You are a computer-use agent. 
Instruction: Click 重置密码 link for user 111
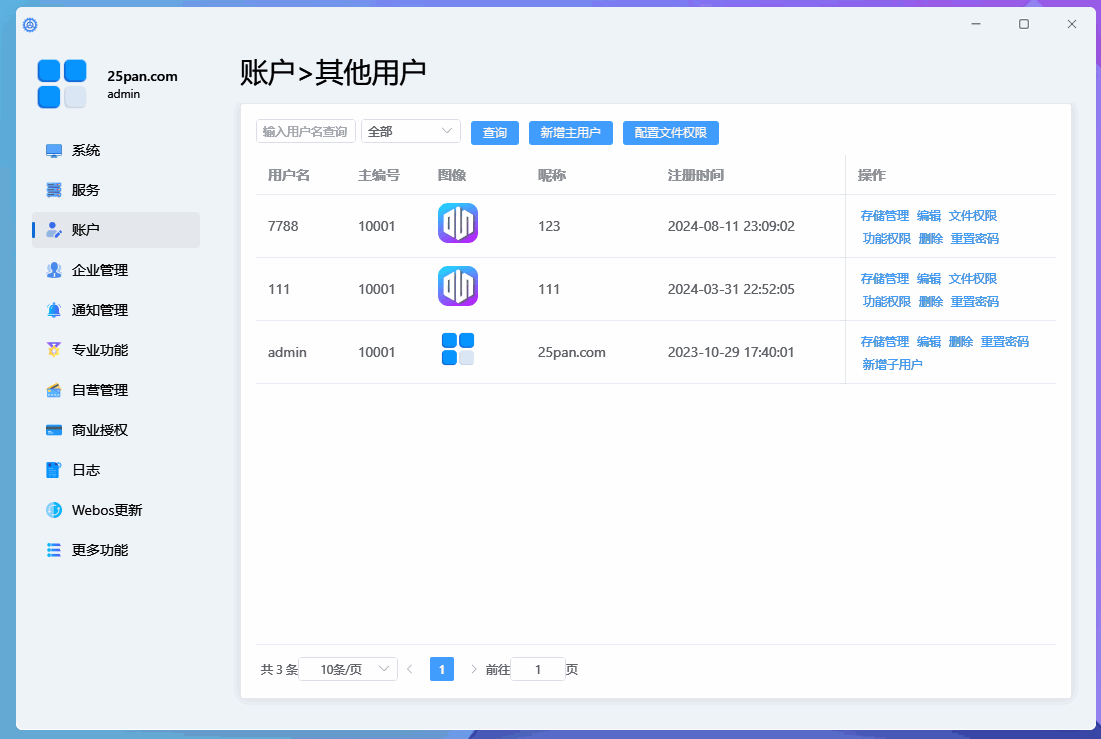974,302
